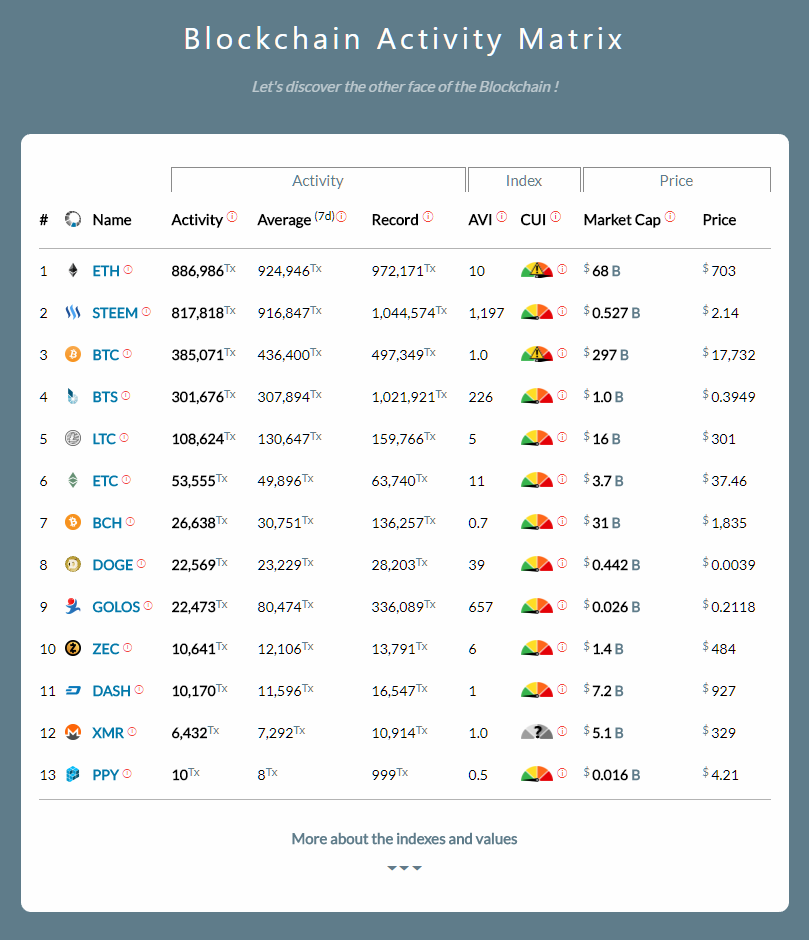Viewport: 809px width, 940px height.
Task: Open the DASH coin link
Action: 111,691
